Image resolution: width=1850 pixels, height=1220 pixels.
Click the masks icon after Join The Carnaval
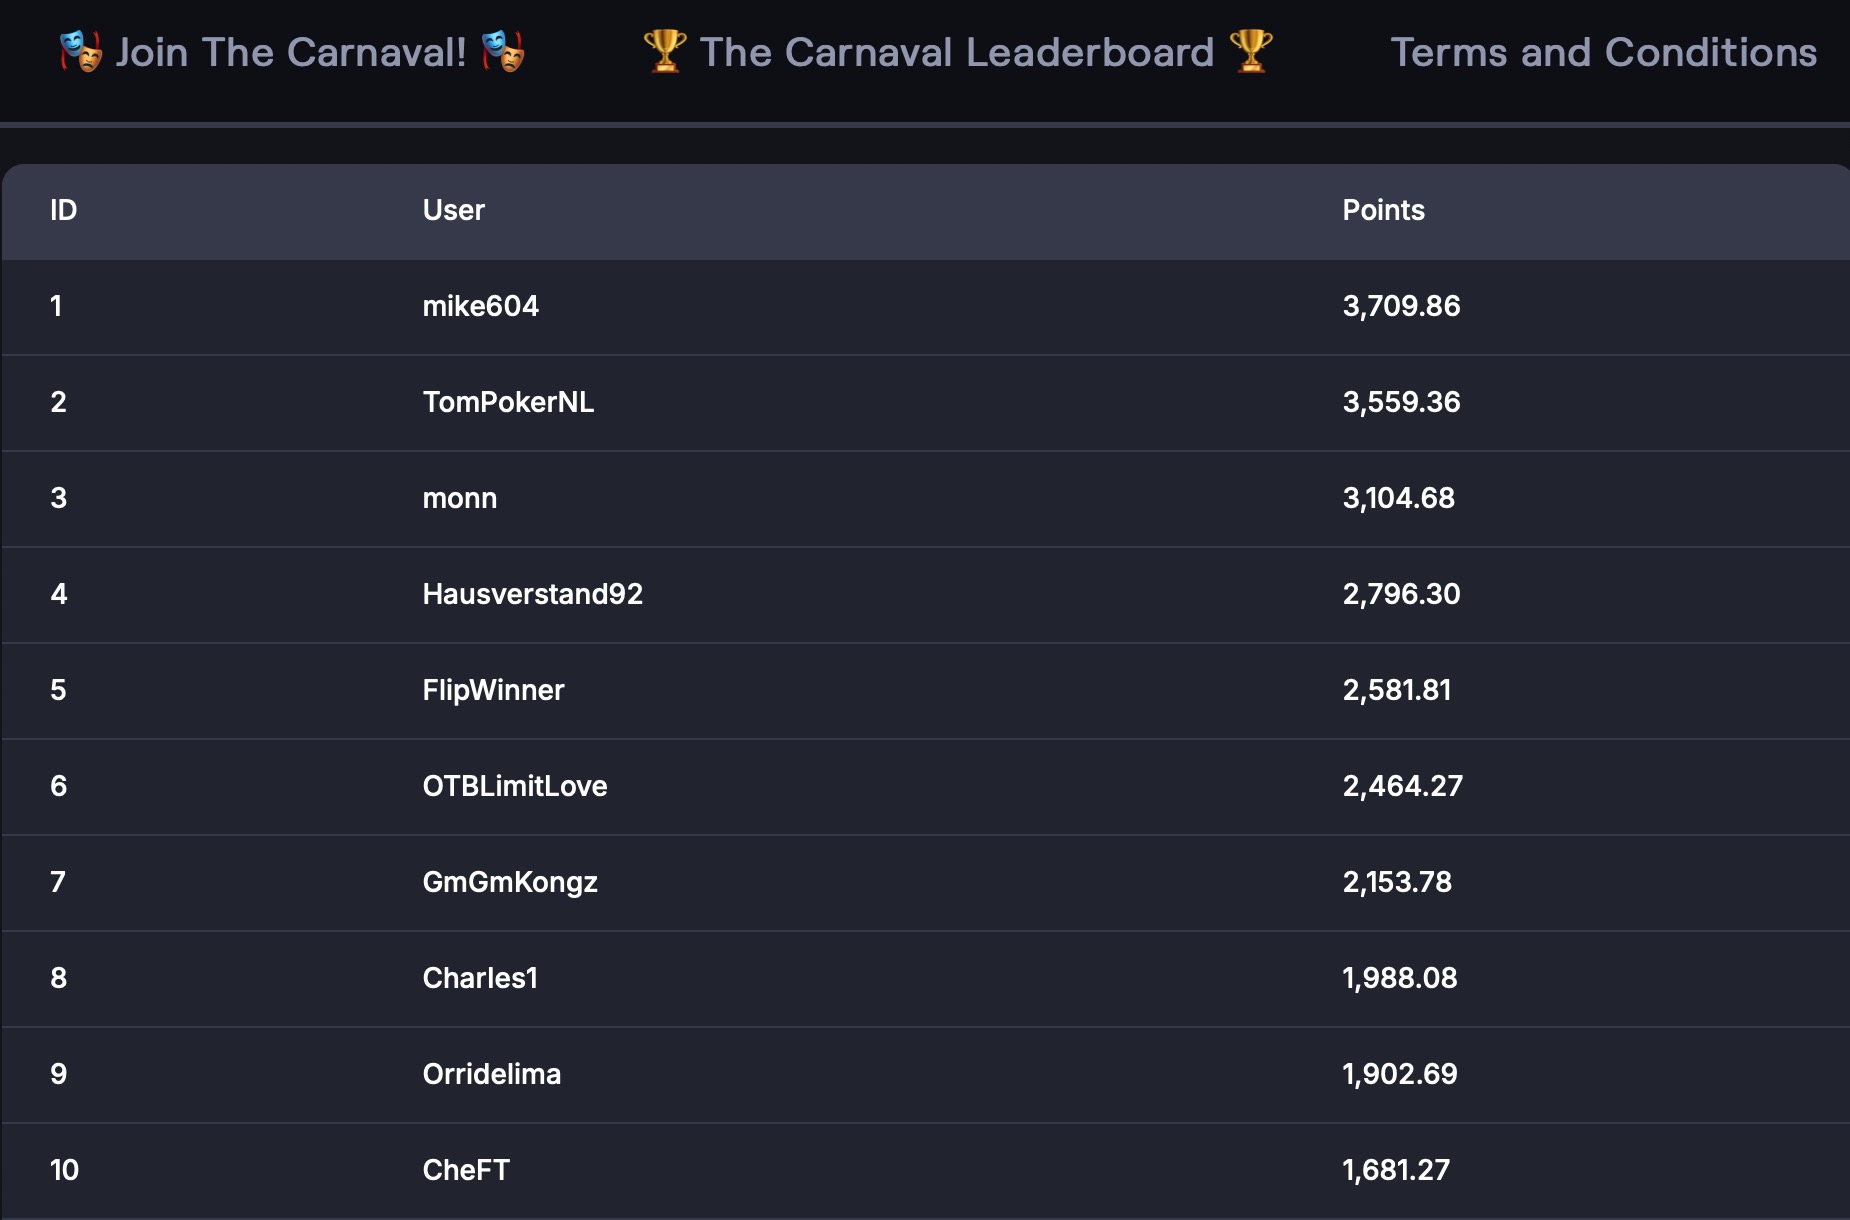point(503,51)
